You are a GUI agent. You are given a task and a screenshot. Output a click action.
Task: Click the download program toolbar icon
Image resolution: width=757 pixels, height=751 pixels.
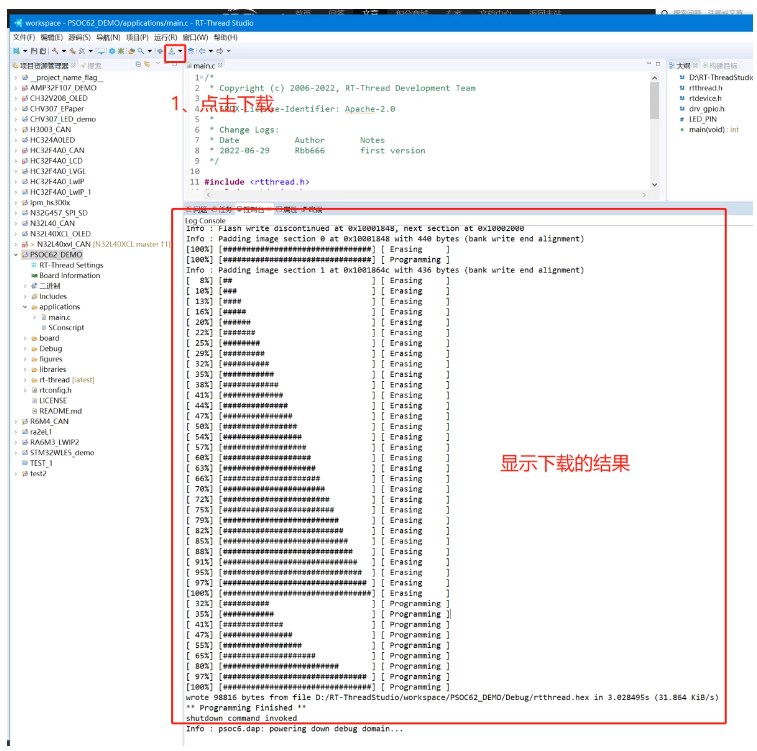pos(171,51)
